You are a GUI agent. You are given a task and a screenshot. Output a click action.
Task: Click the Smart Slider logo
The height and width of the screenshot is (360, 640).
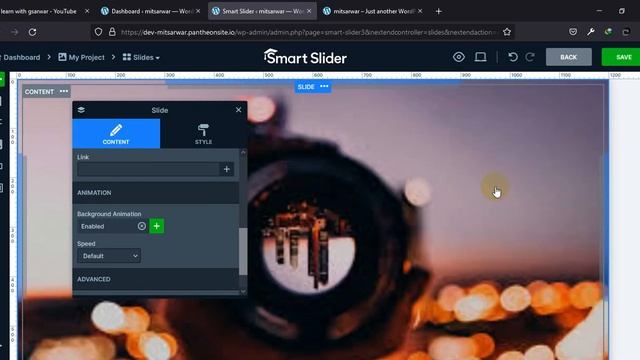tap(305, 57)
